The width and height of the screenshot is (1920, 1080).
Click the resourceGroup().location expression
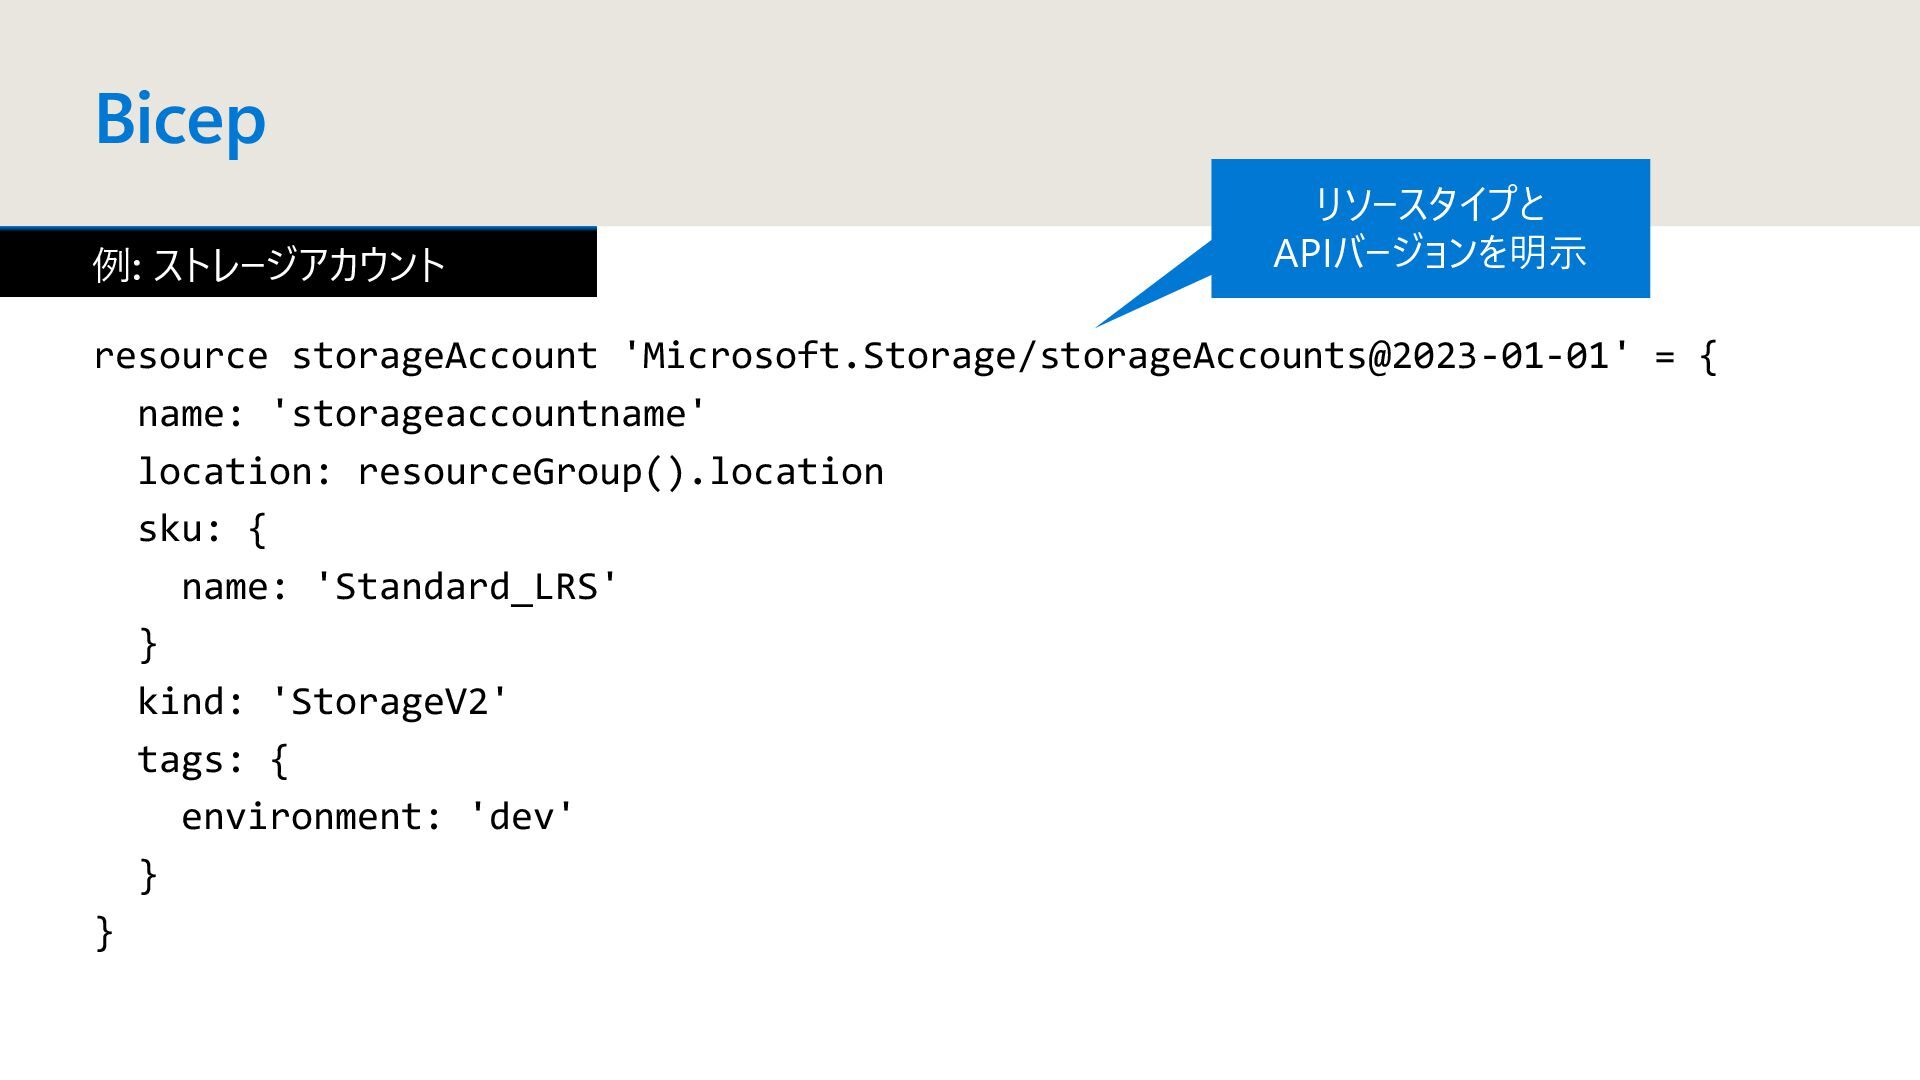point(620,472)
